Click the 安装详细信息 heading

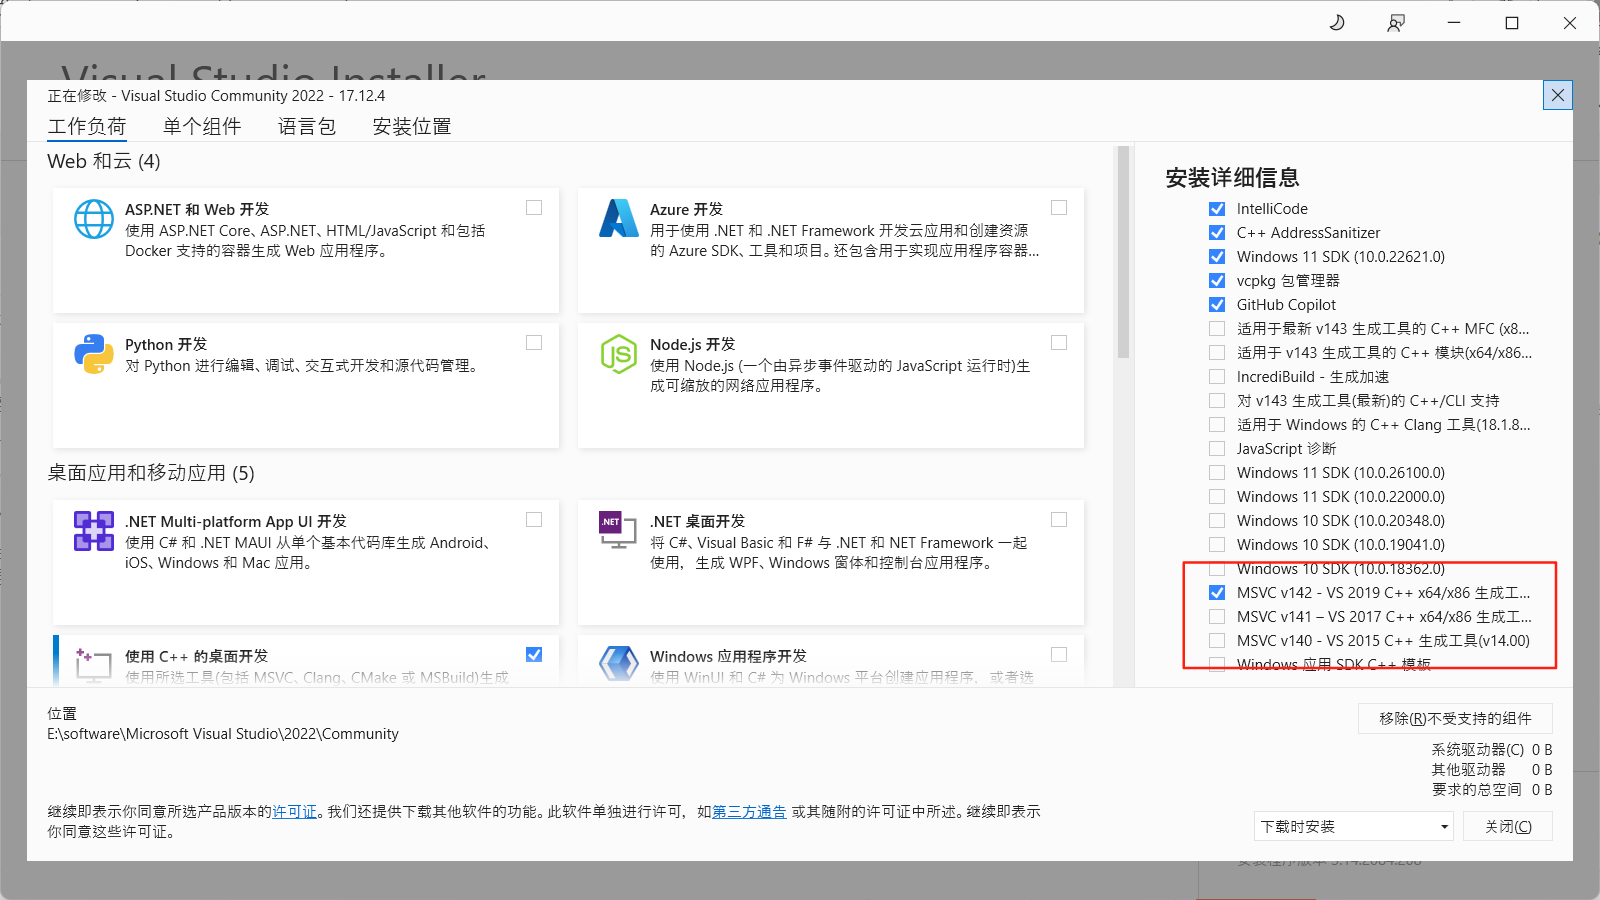[x=1232, y=178]
